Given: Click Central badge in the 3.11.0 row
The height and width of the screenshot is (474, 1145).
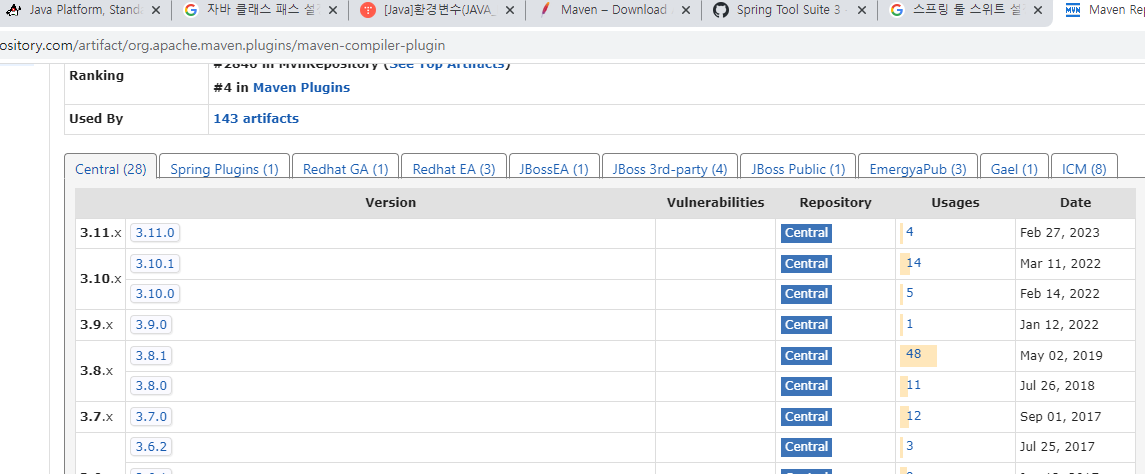Looking at the screenshot, I should point(806,233).
